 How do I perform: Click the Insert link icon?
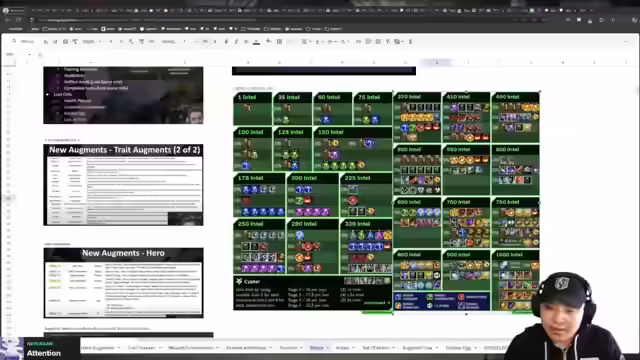click(358, 42)
